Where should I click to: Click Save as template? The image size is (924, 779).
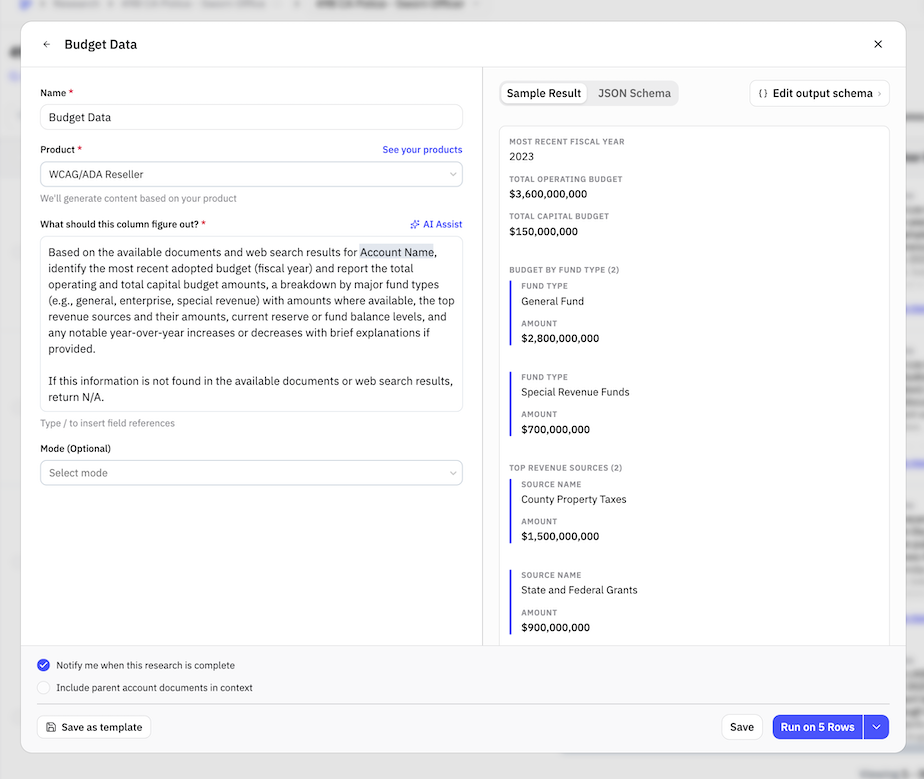[94, 727]
